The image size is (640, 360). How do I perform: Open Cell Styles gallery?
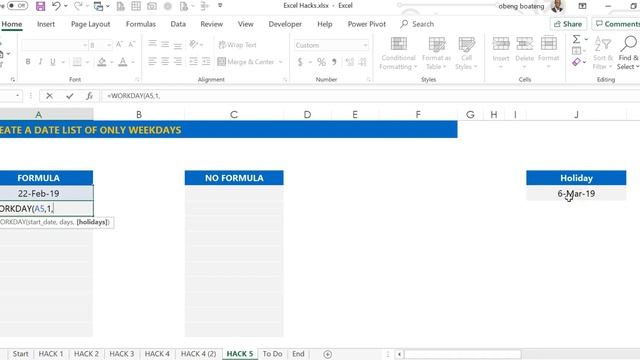coord(466,53)
